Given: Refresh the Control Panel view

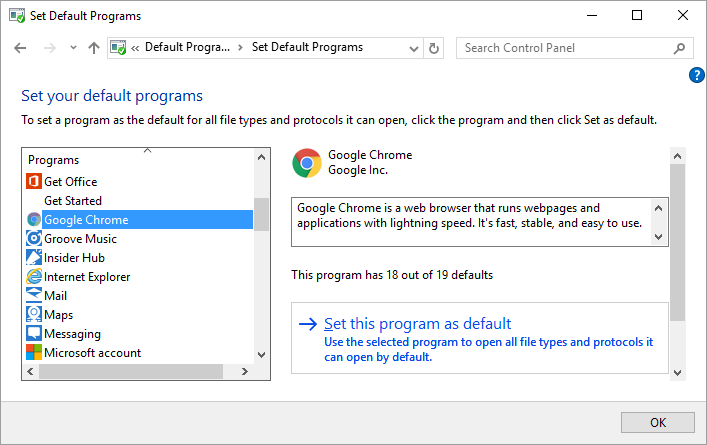Looking at the screenshot, I should 434,48.
